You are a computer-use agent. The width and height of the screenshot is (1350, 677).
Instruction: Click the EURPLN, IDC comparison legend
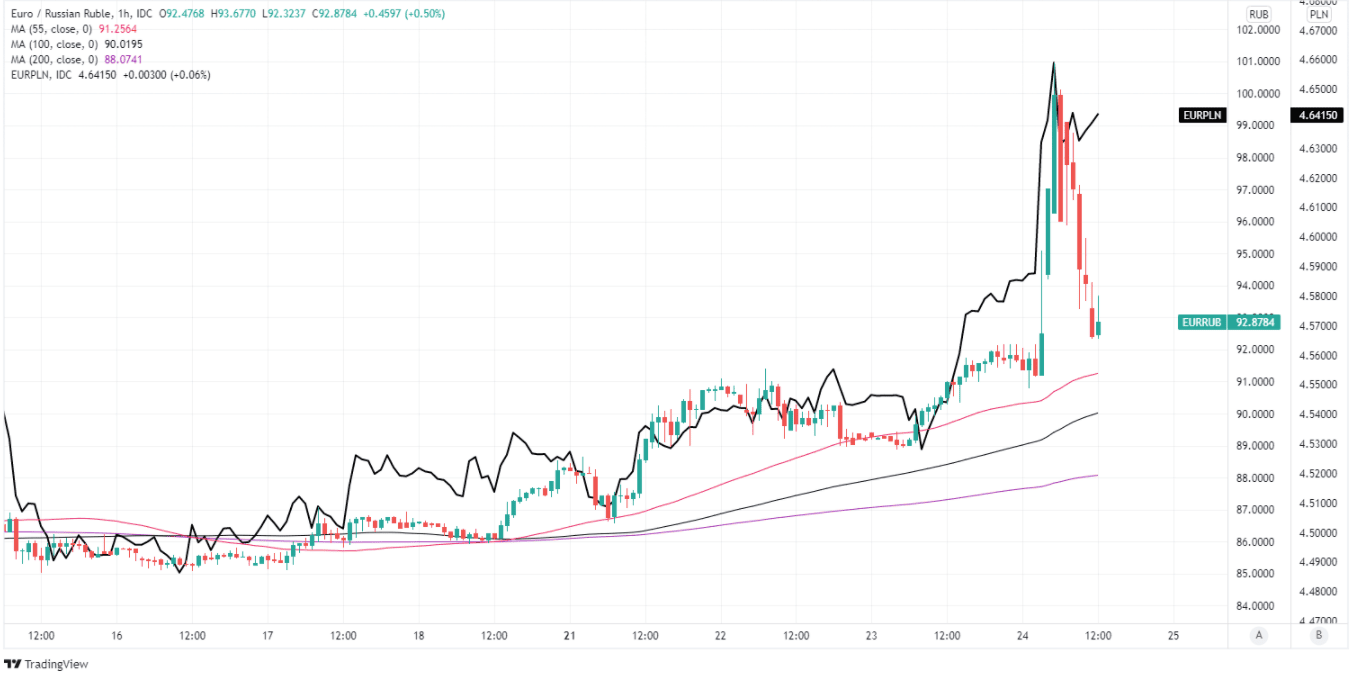[41, 75]
